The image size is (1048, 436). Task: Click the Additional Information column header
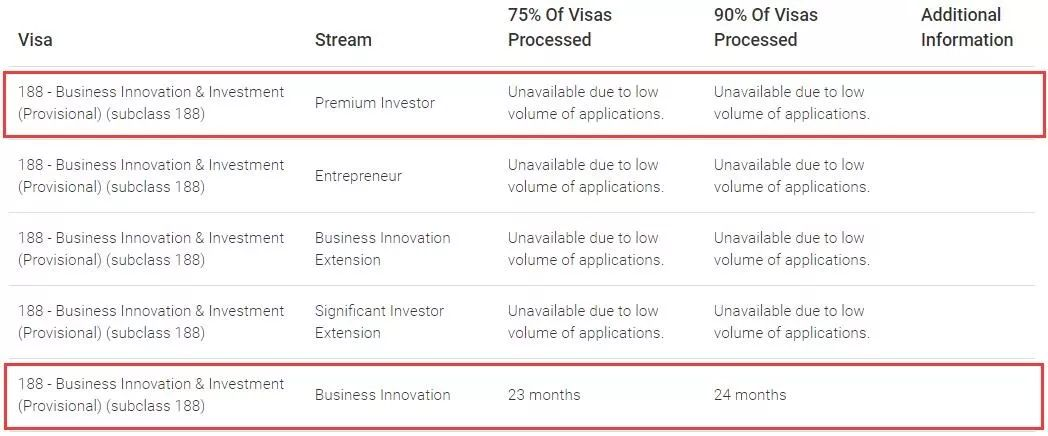tap(966, 28)
